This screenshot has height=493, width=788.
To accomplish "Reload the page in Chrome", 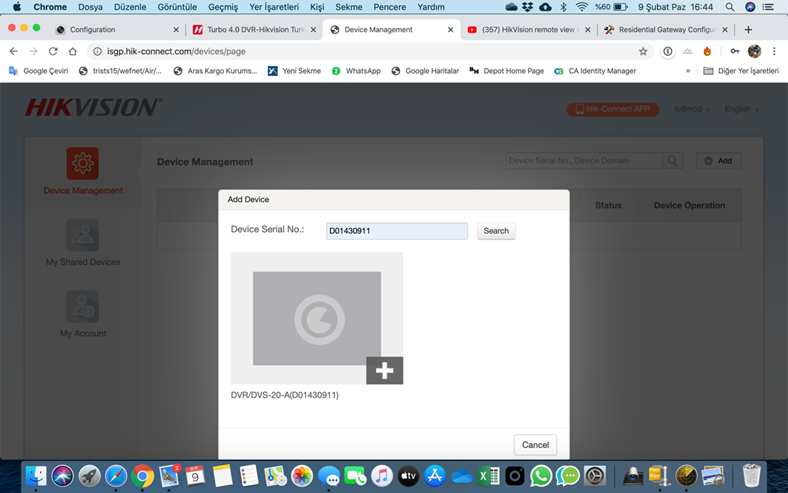I will click(x=53, y=51).
